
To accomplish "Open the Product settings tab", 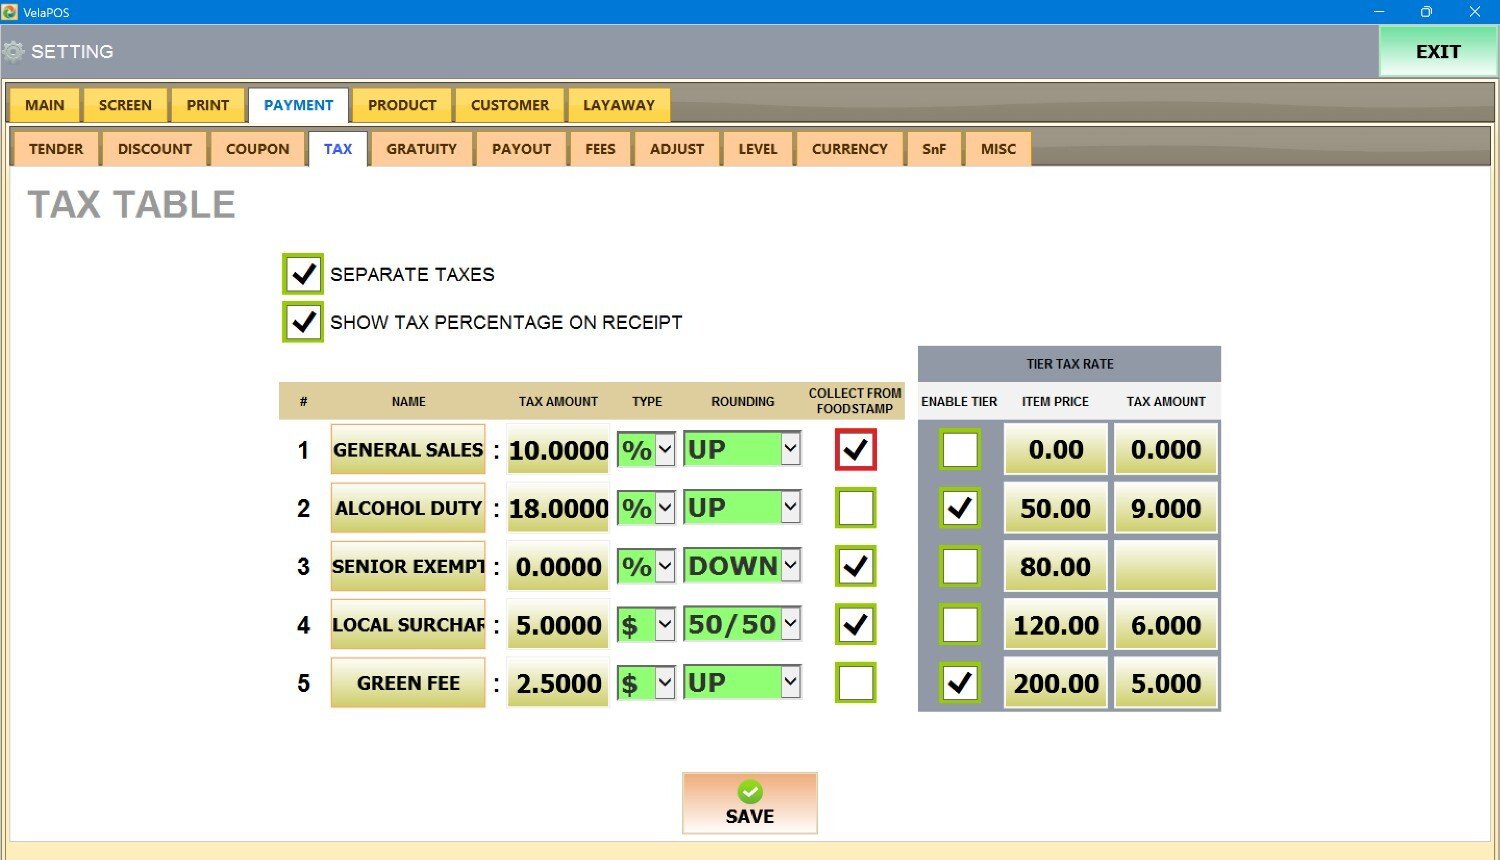I will (402, 105).
